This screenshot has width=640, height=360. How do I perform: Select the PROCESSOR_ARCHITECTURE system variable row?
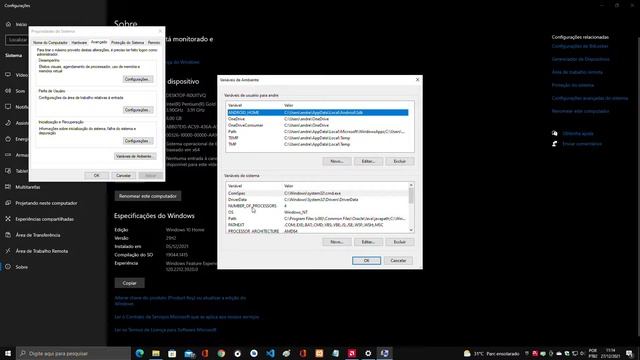click(x=318, y=231)
